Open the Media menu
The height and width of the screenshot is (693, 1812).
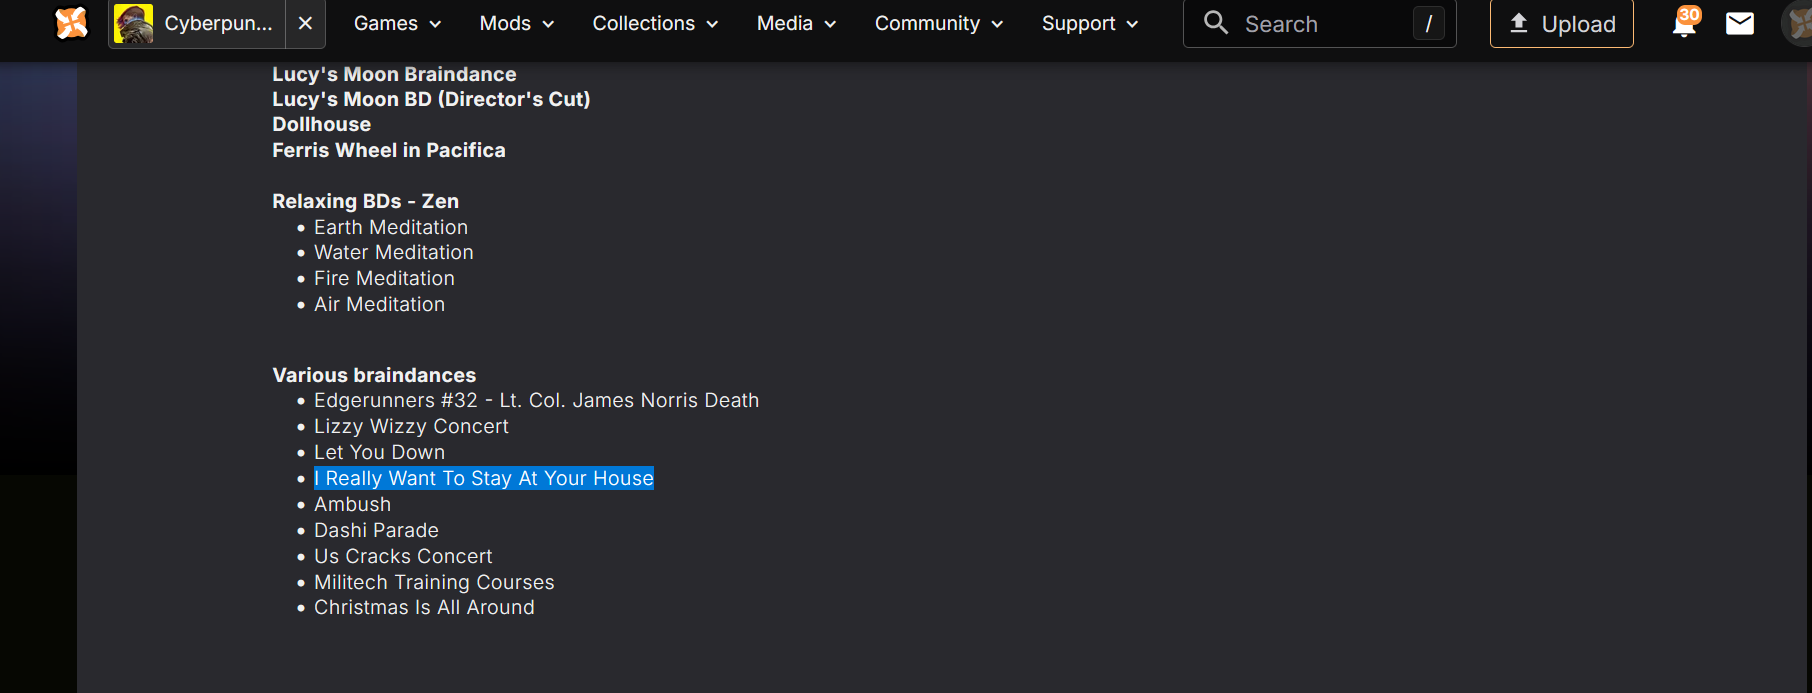(796, 23)
